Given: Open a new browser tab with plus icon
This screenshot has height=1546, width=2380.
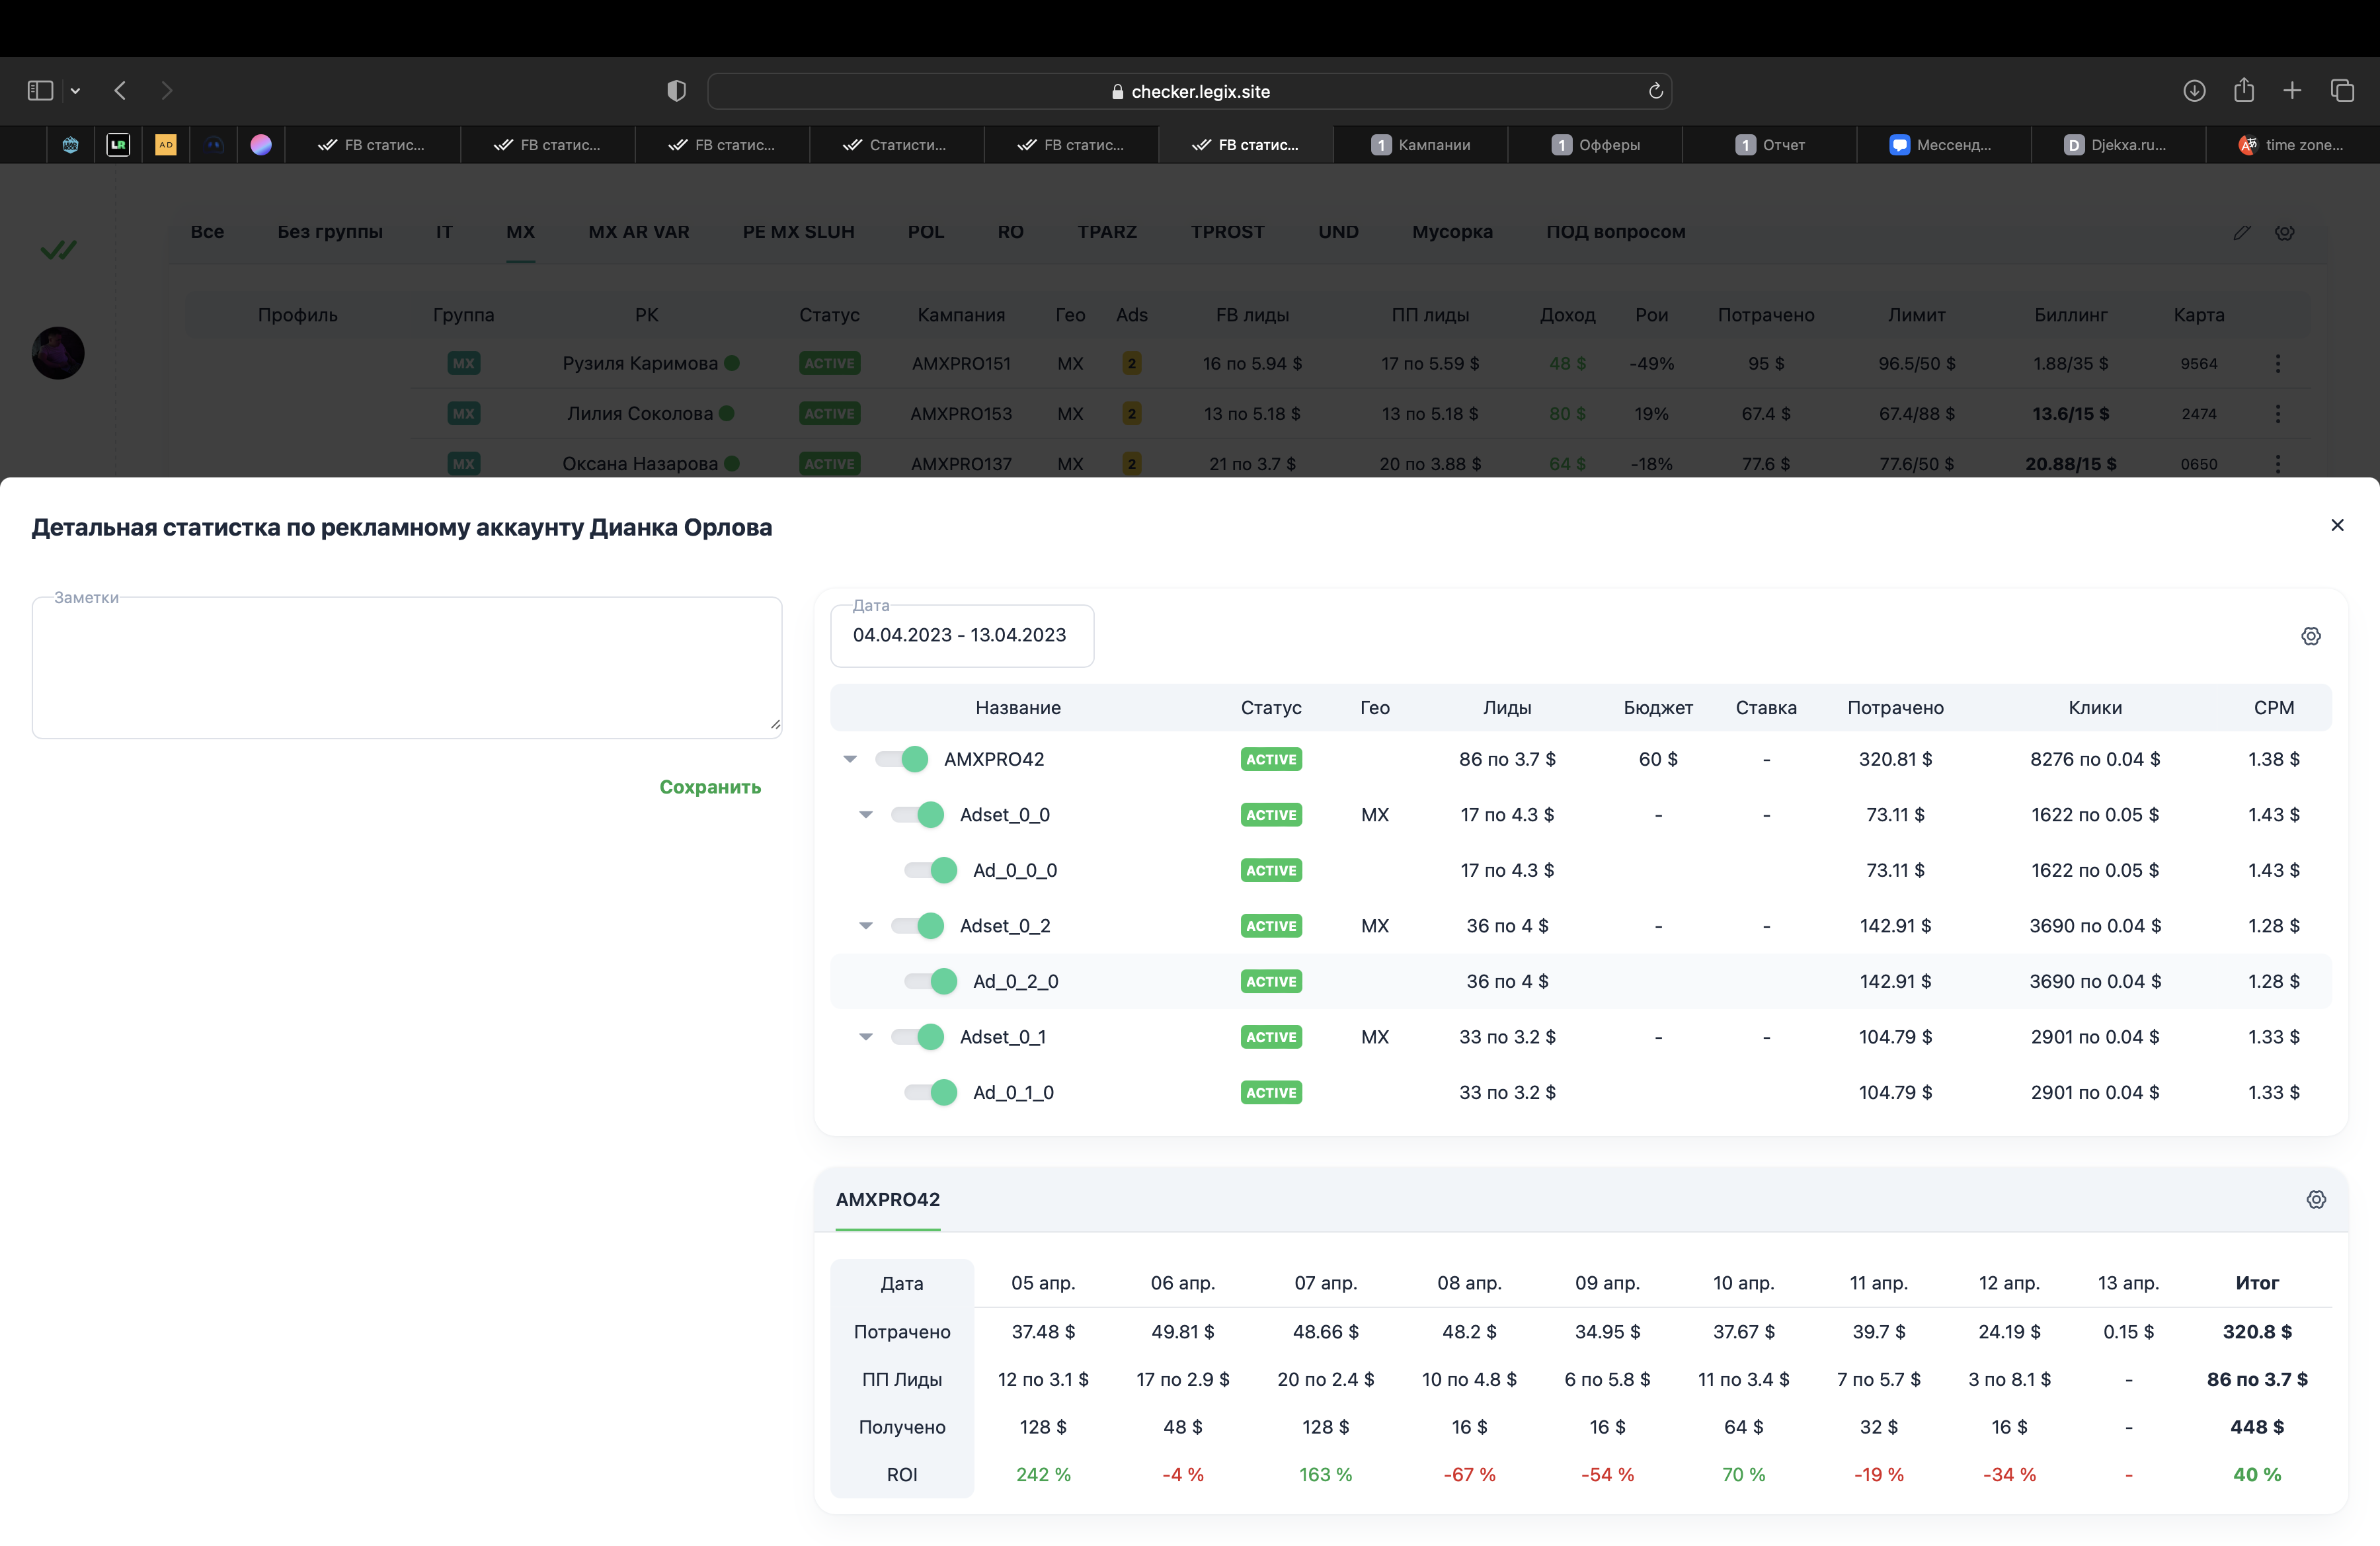Looking at the screenshot, I should click(2292, 91).
